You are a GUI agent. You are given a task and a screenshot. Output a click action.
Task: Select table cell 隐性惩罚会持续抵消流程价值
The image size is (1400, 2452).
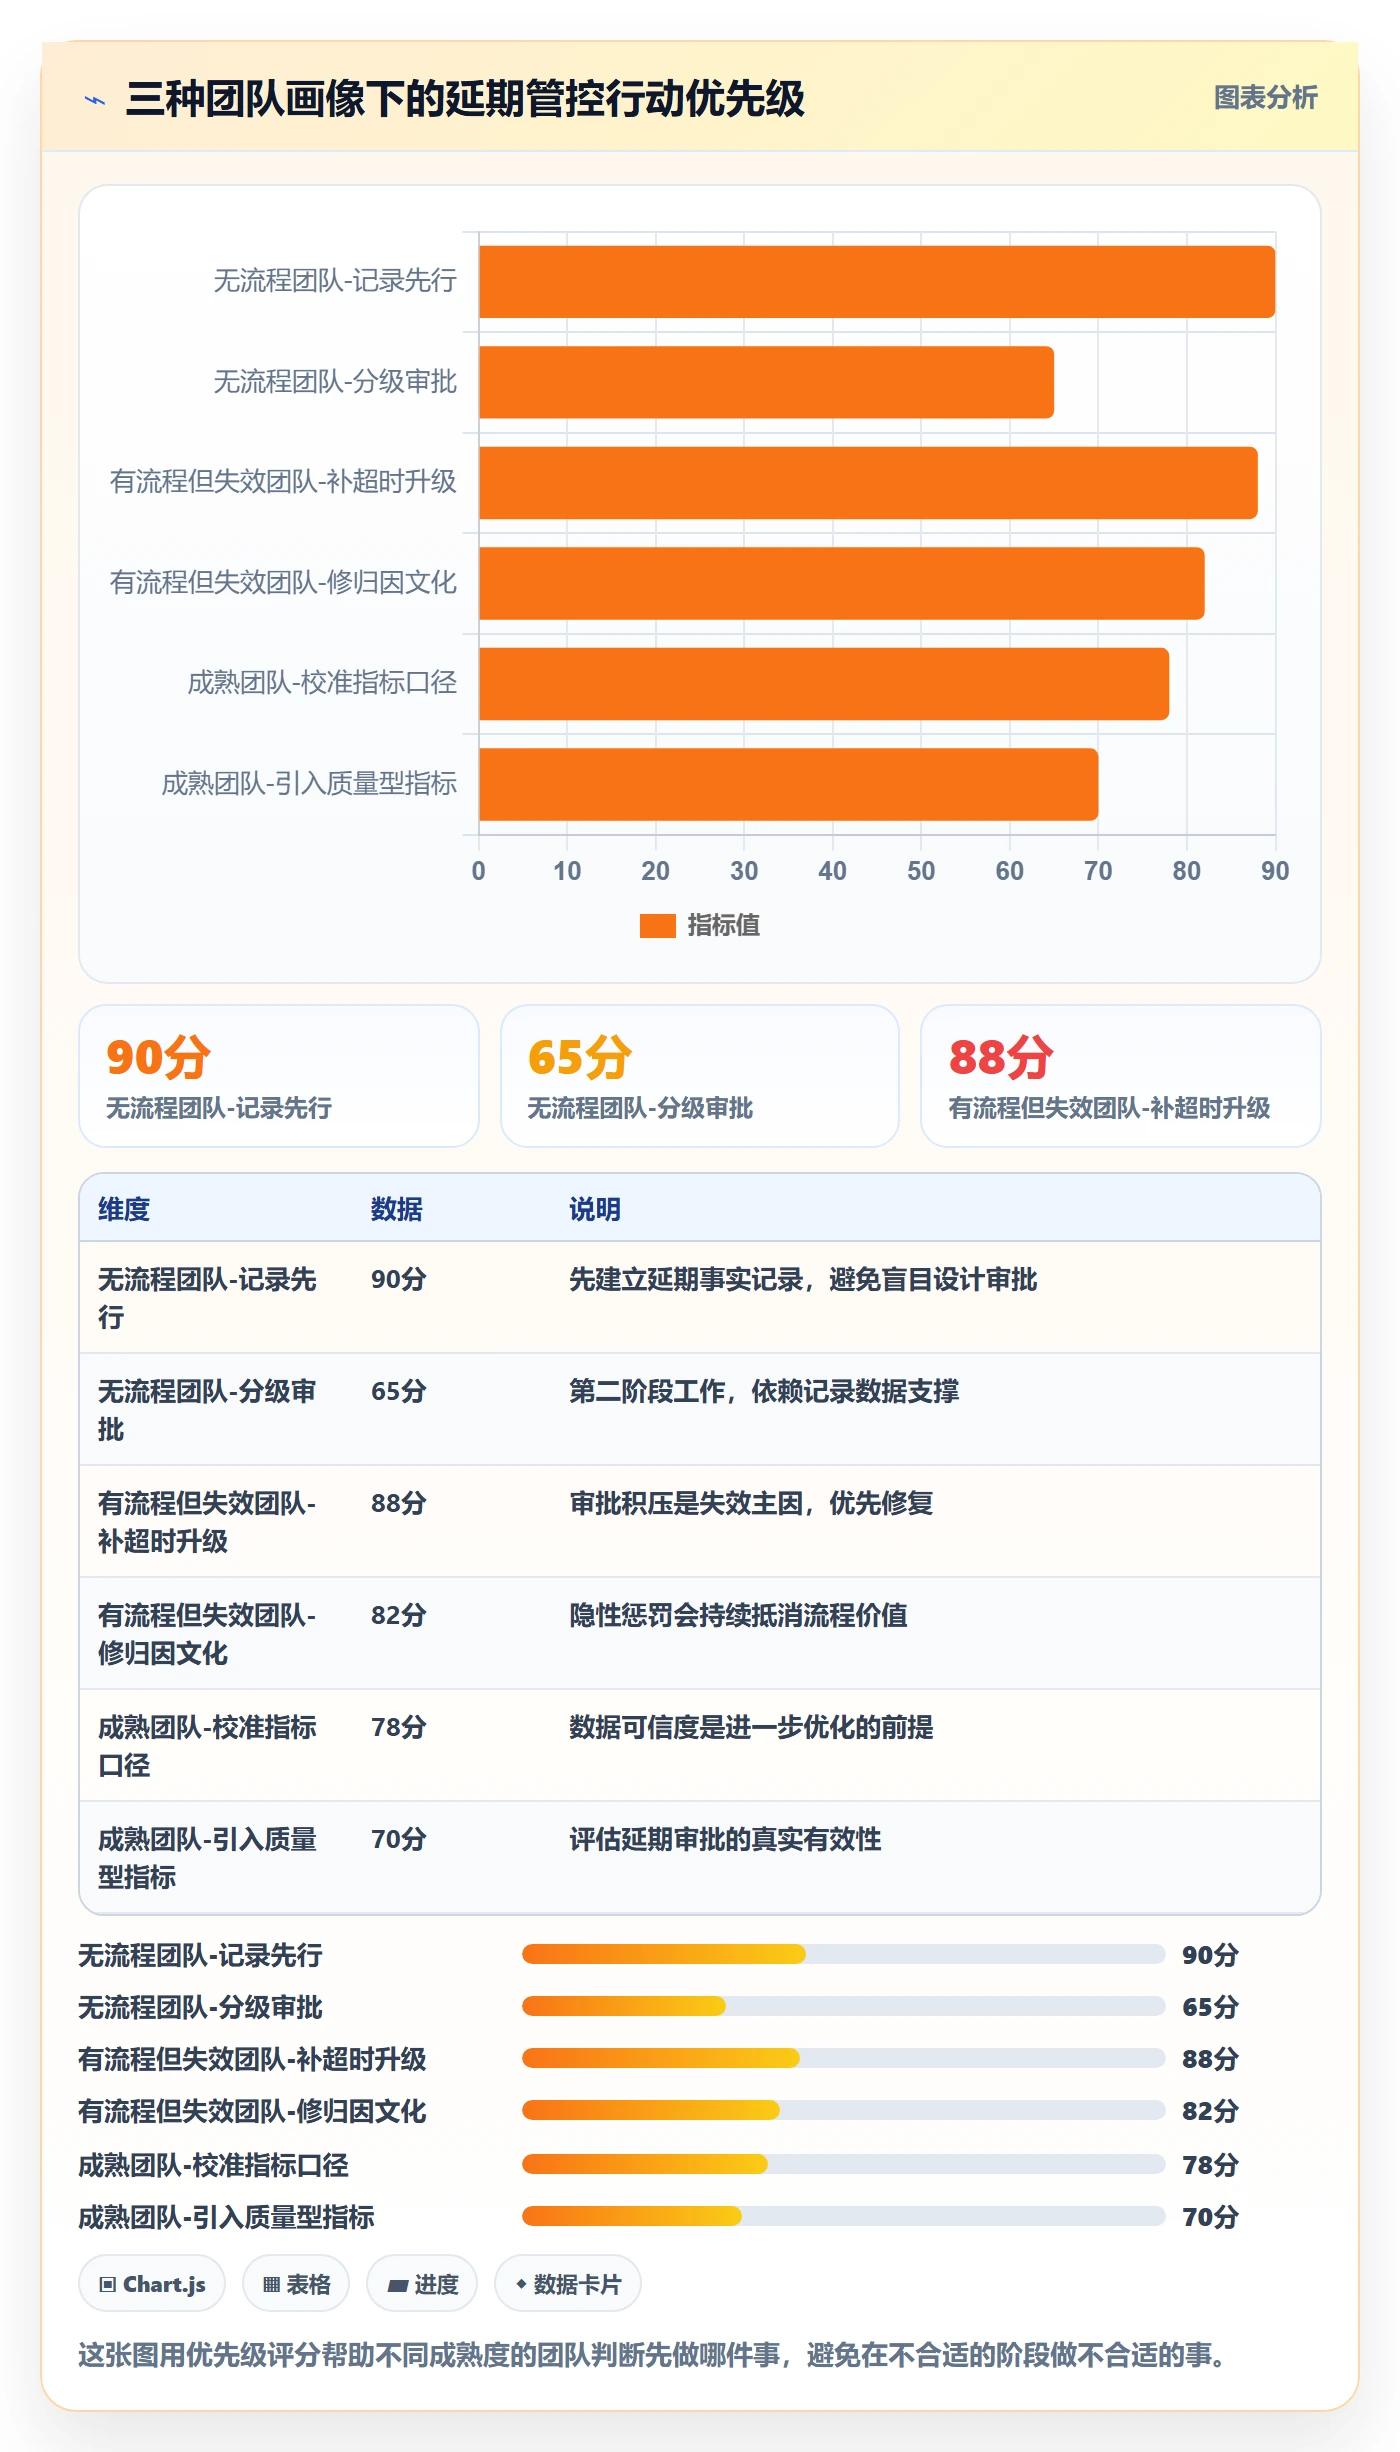click(x=738, y=1615)
